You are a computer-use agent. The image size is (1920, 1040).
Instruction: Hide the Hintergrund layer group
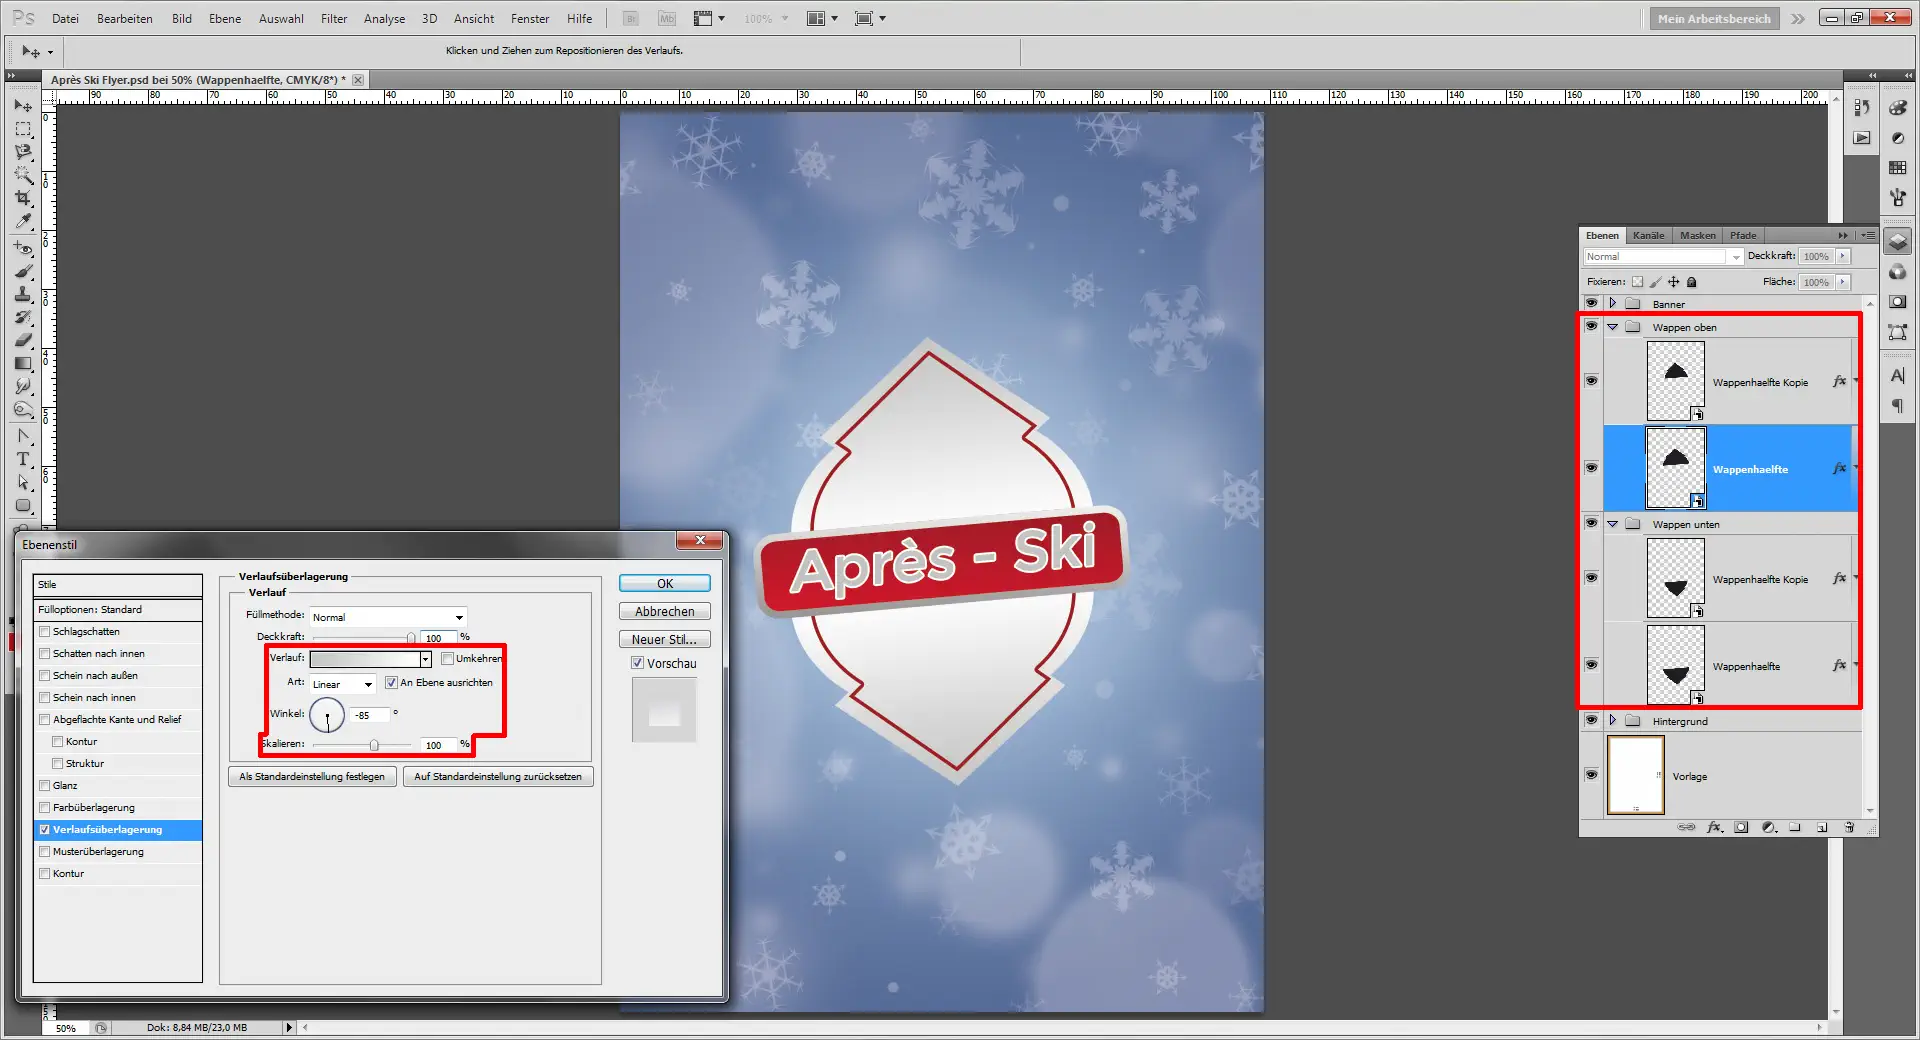1591,720
